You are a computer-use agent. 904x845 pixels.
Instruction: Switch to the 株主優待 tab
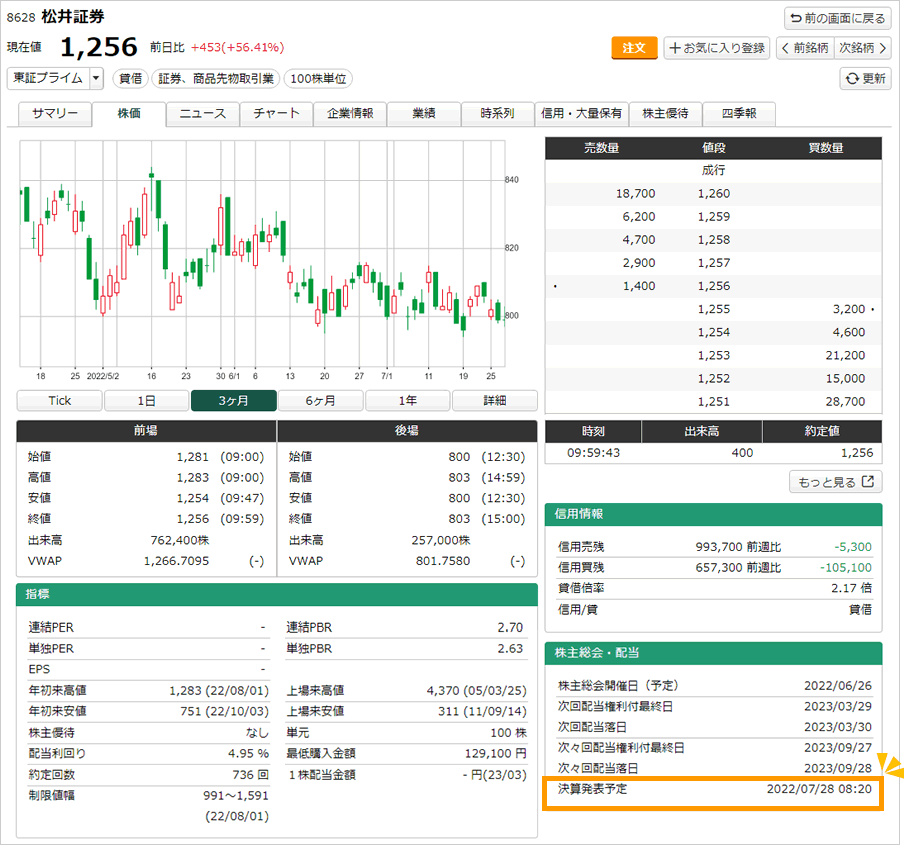click(x=665, y=114)
